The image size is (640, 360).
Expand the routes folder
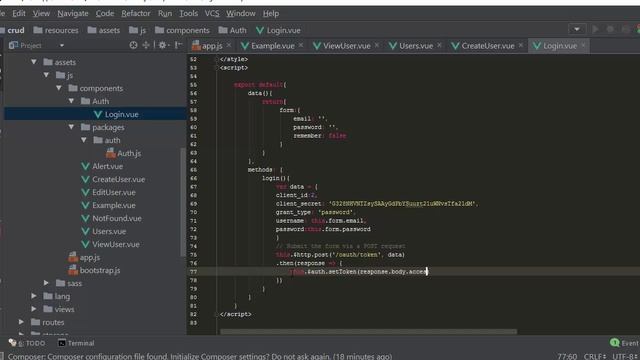[x=21, y=322]
